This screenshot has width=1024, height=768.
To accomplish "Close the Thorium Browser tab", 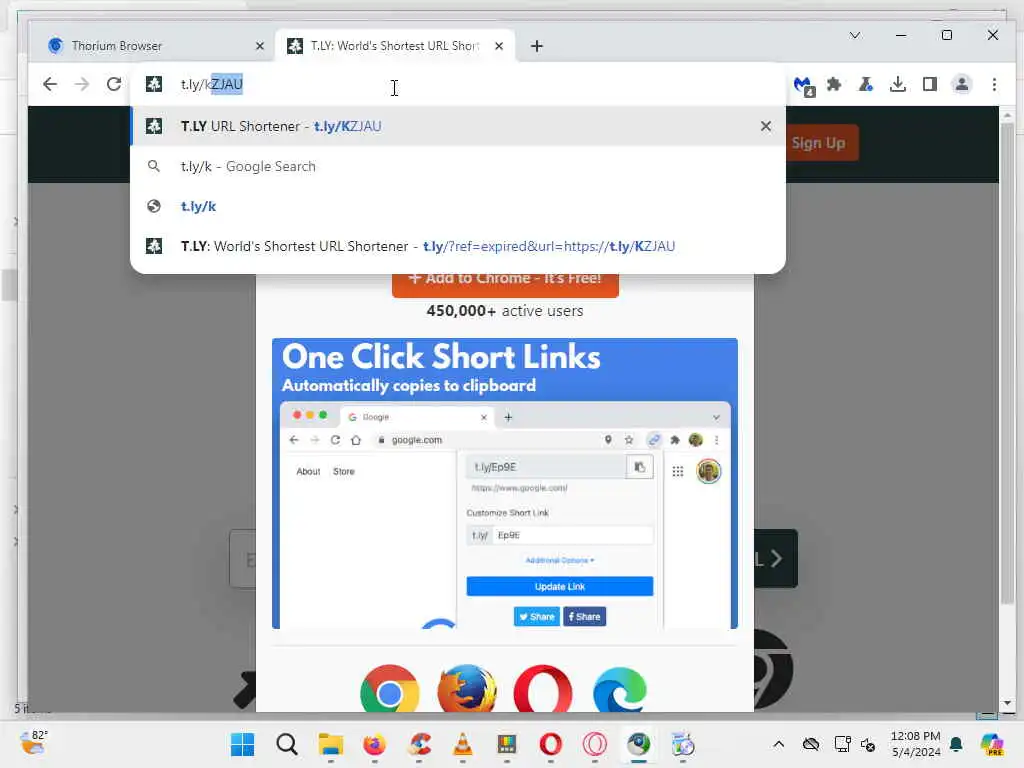I will tap(259, 46).
